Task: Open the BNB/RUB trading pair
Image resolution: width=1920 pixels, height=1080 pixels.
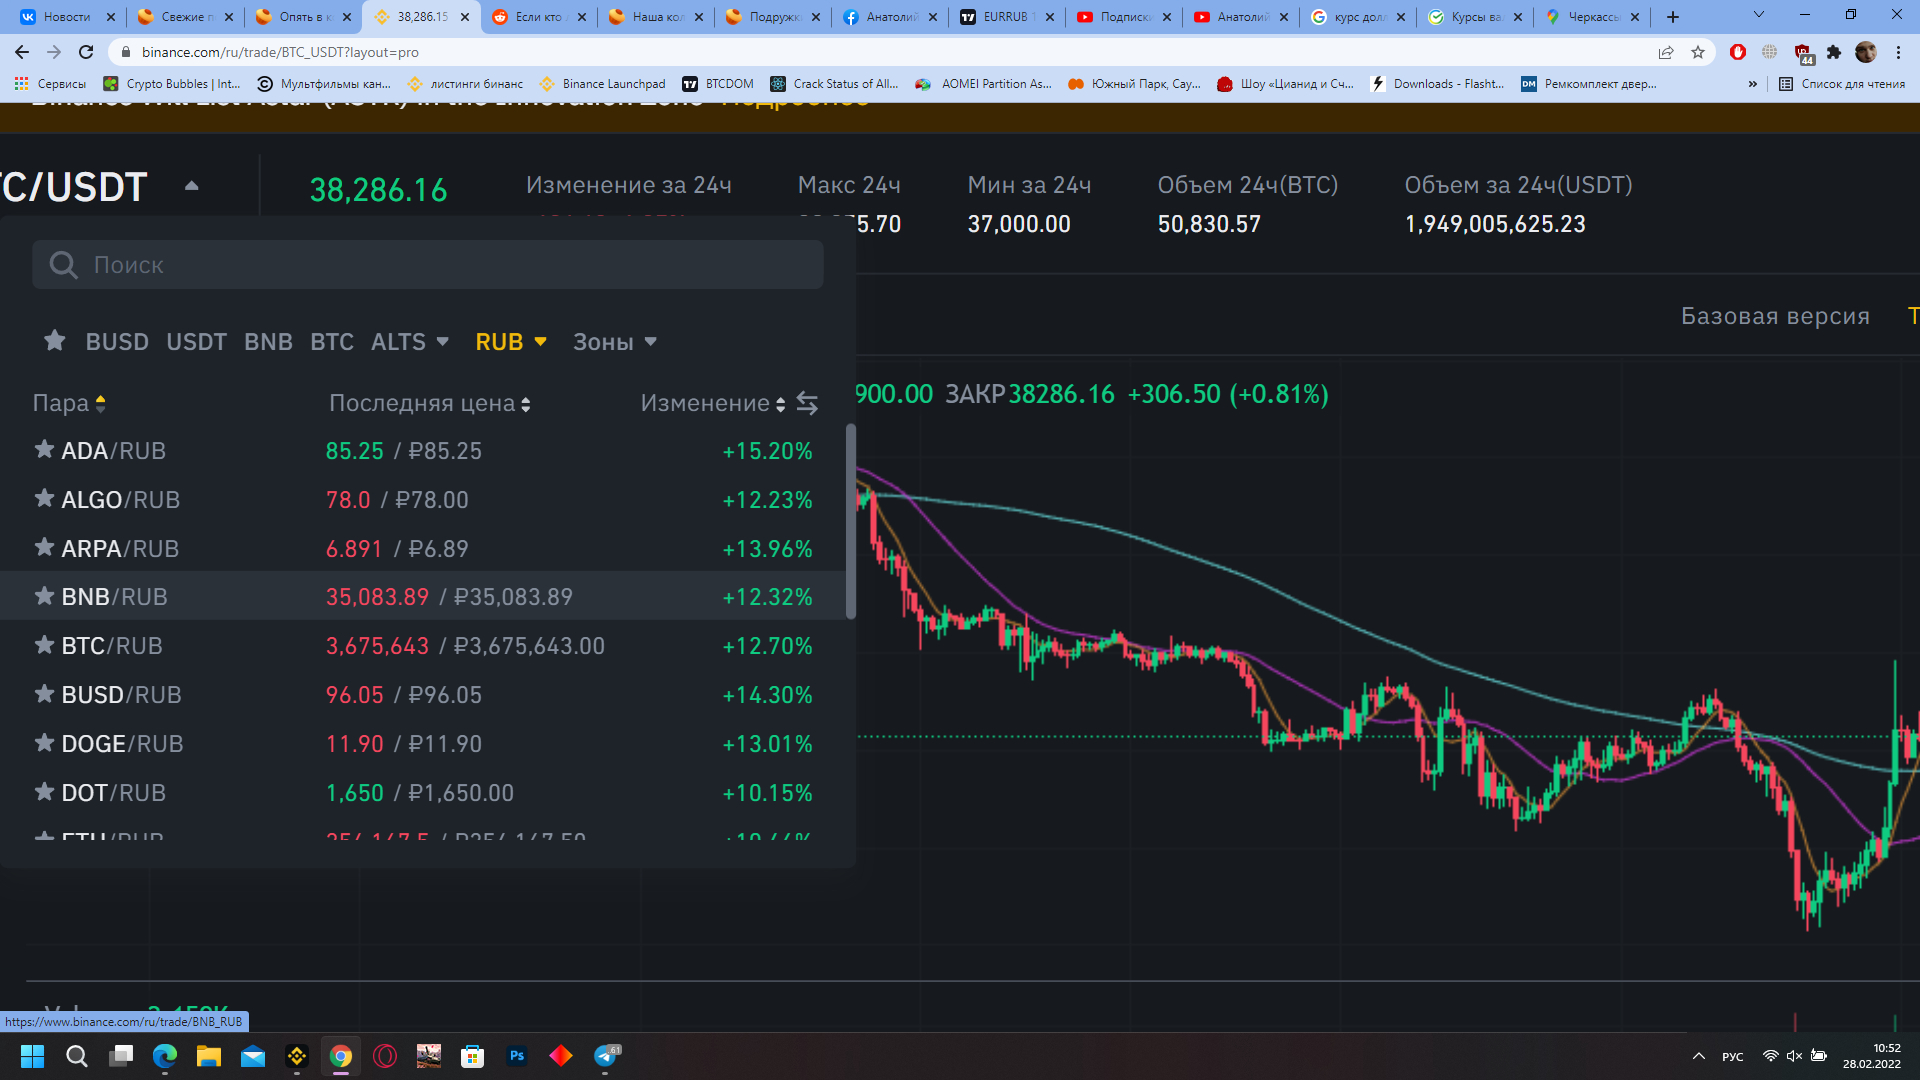Action: tap(114, 597)
